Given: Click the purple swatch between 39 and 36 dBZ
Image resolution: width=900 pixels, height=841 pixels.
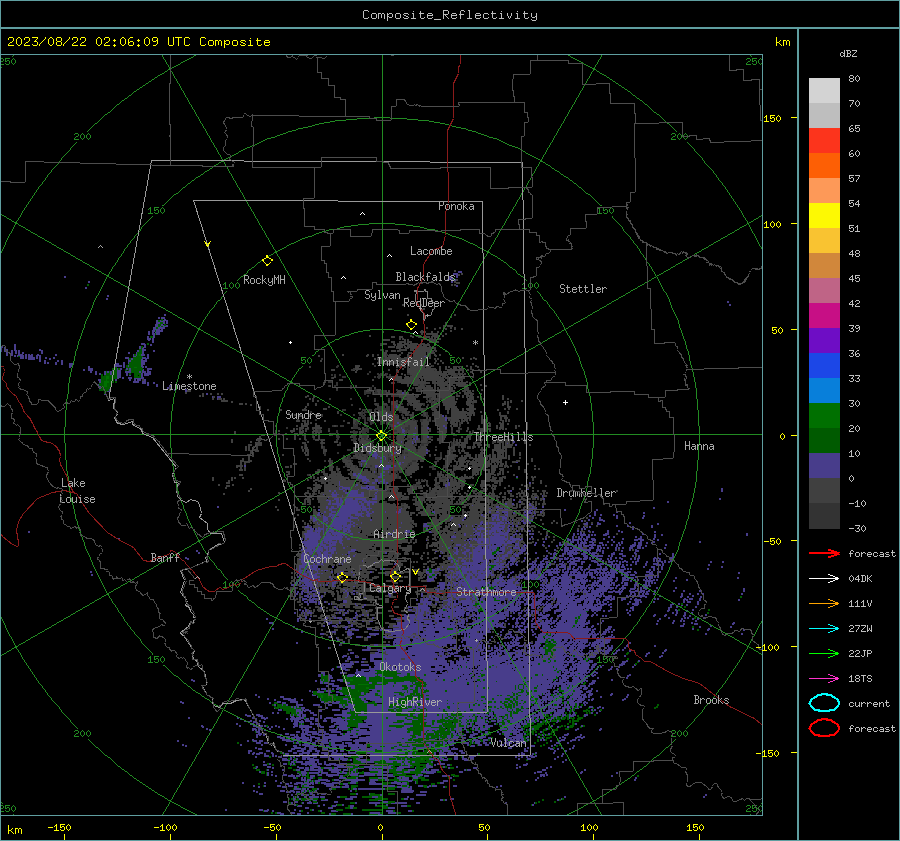Looking at the screenshot, I should pos(824,340).
